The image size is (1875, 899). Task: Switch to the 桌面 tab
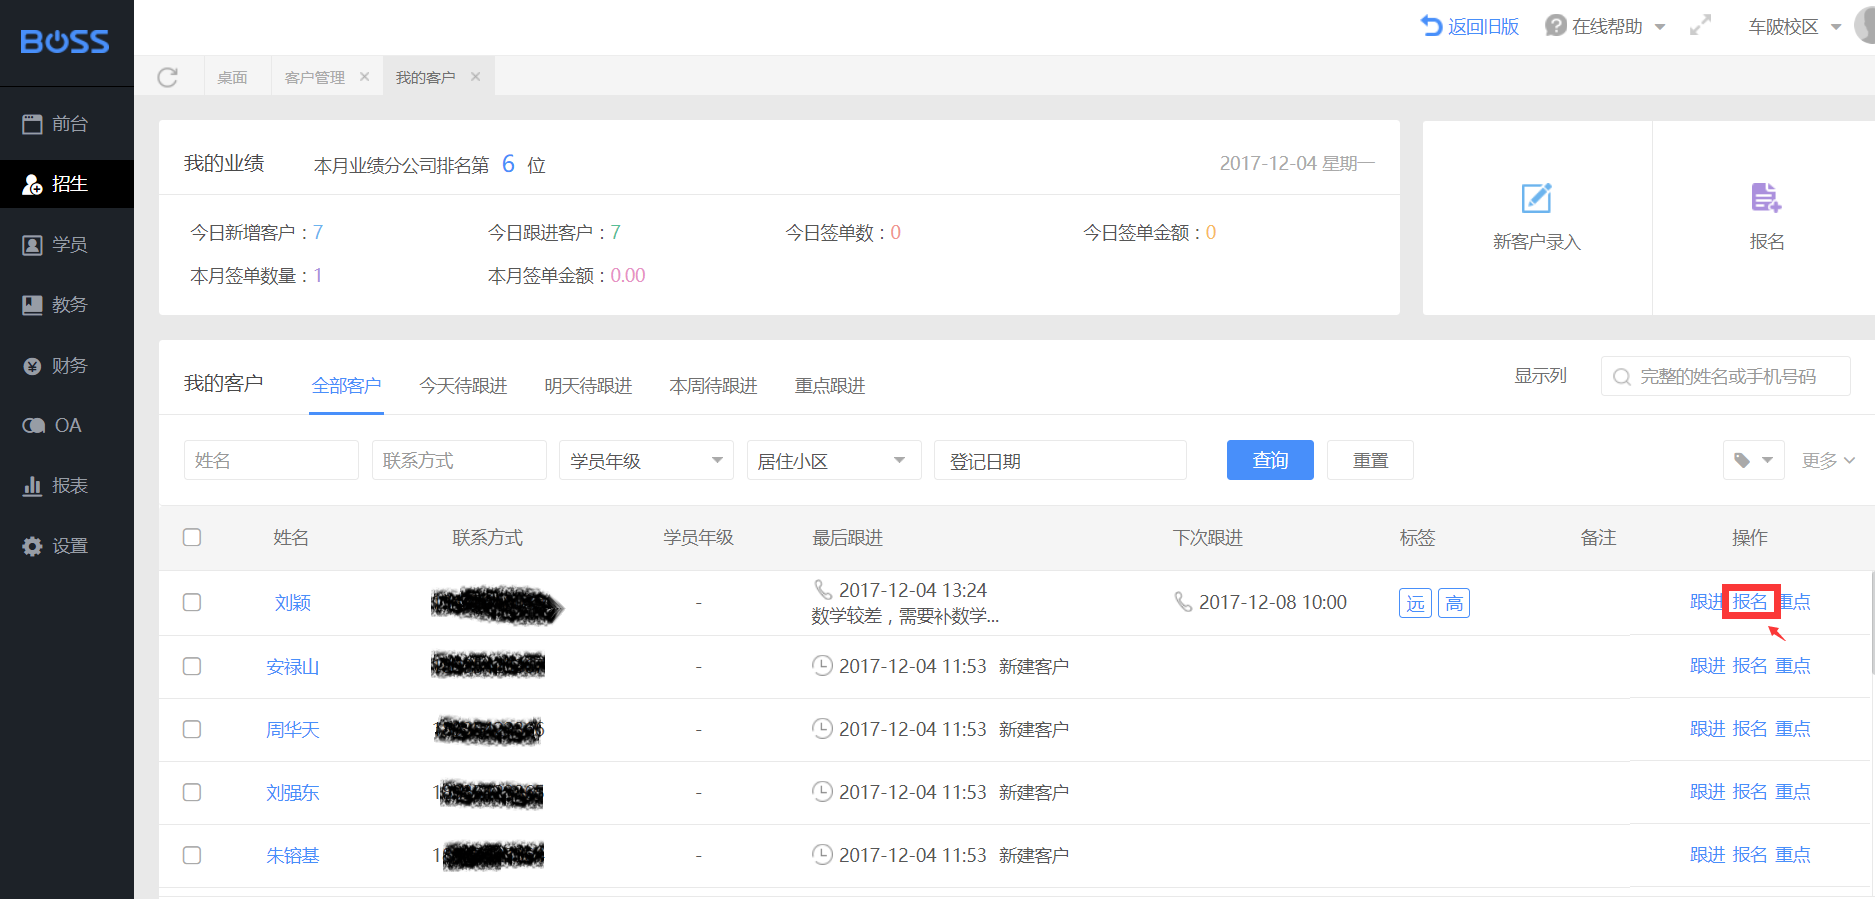(233, 77)
